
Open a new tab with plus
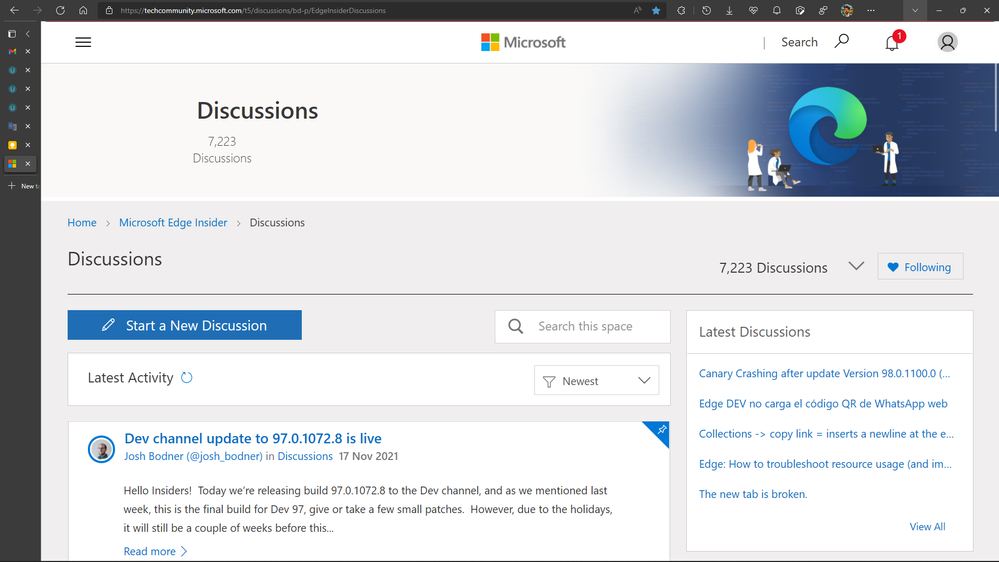click(11, 185)
